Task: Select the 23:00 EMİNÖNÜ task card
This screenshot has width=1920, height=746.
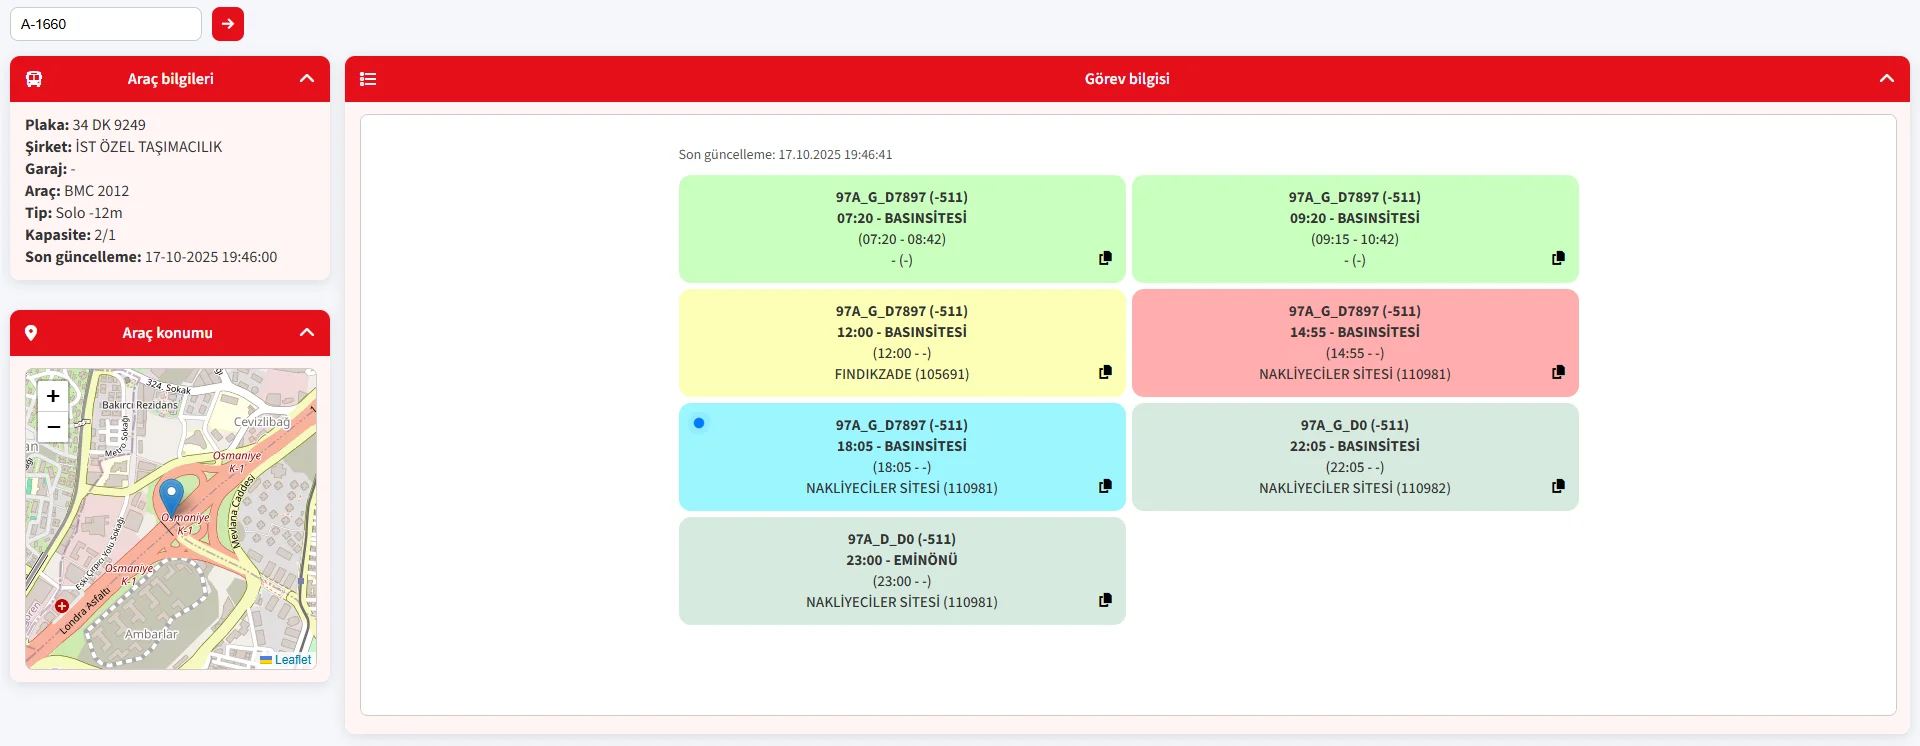Action: click(x=901, y=570)
